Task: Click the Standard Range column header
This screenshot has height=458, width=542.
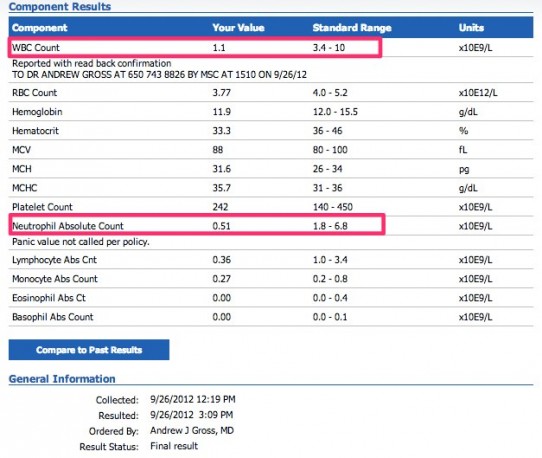Action: (x=352, y=28)
